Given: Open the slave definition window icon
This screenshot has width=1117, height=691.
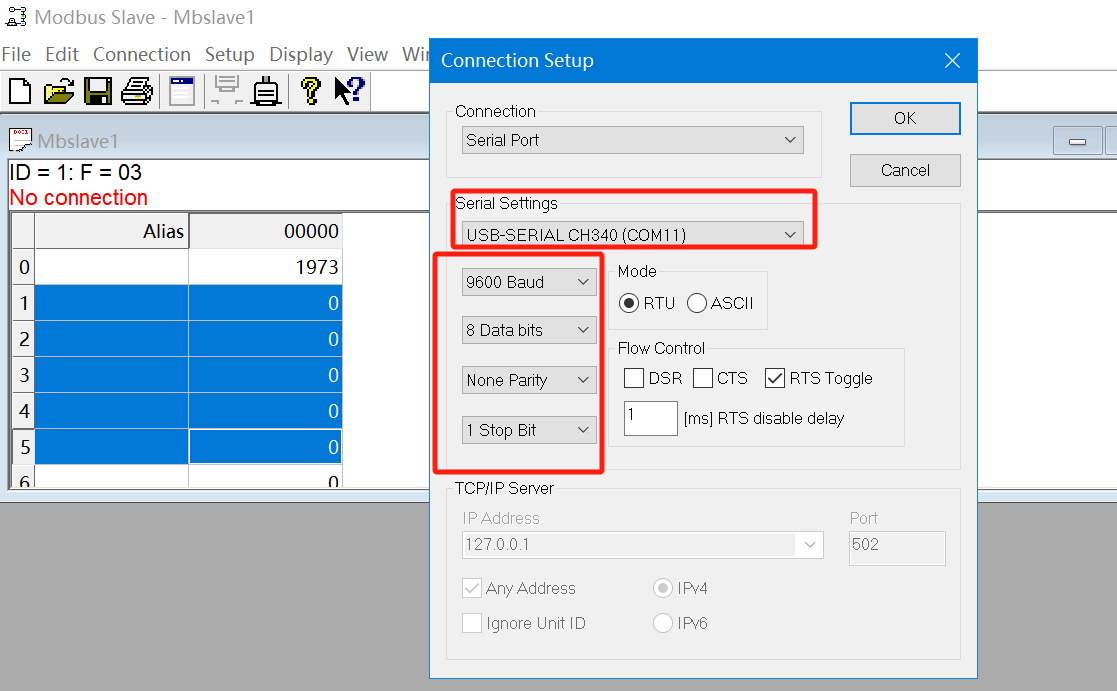Looking at the screenshot, I should pyautogui.click(x=181, y=91).
